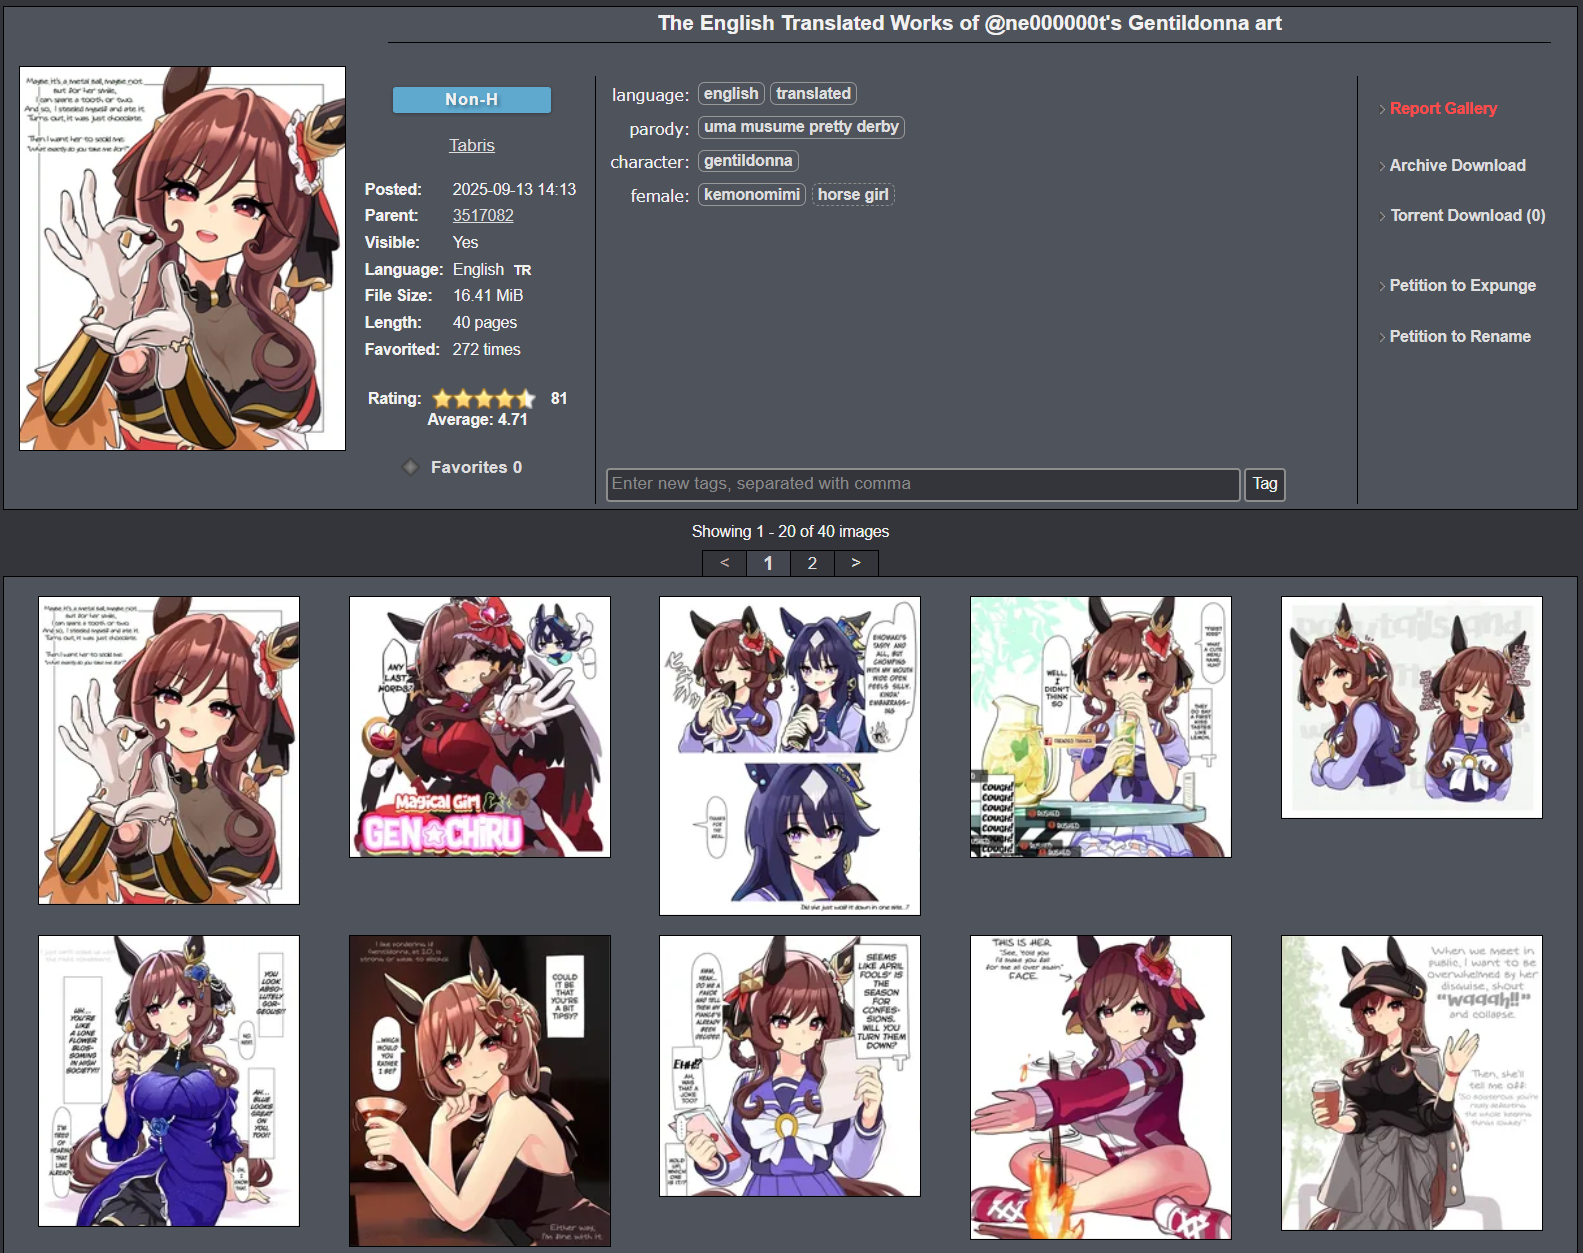Select page 1 in pagination
Screen dimensions: 1583x1253
768,563
